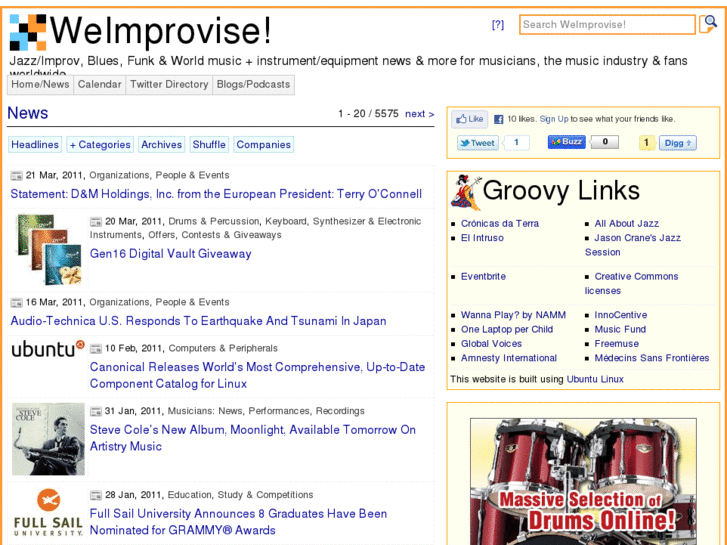The height and width of the screenshot is (545, 727).
Task: Open the All About Jazz link
Action: [x=627, y=224]
